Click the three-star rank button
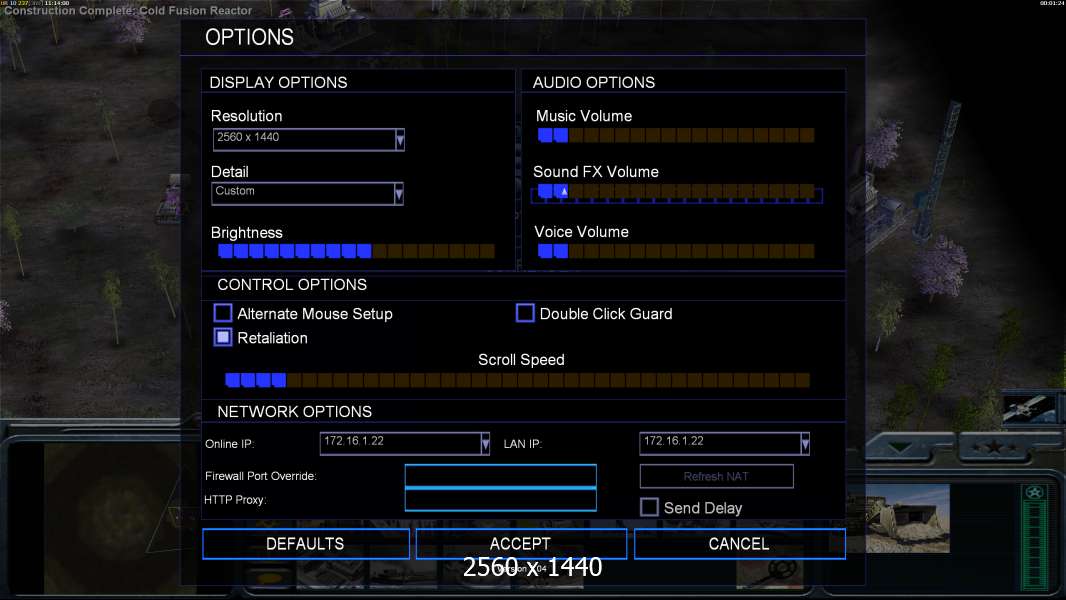The width and height of the screenshot is (1066, 600). click(995, 447)
